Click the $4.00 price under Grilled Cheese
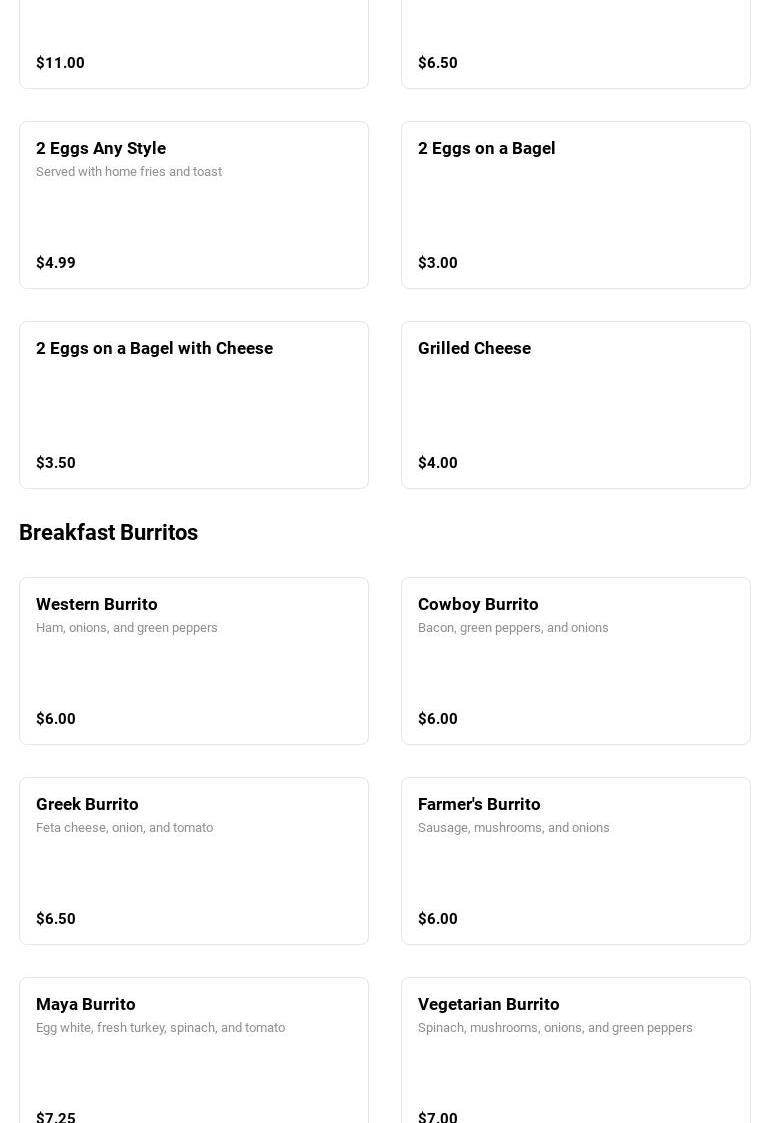 438,463
